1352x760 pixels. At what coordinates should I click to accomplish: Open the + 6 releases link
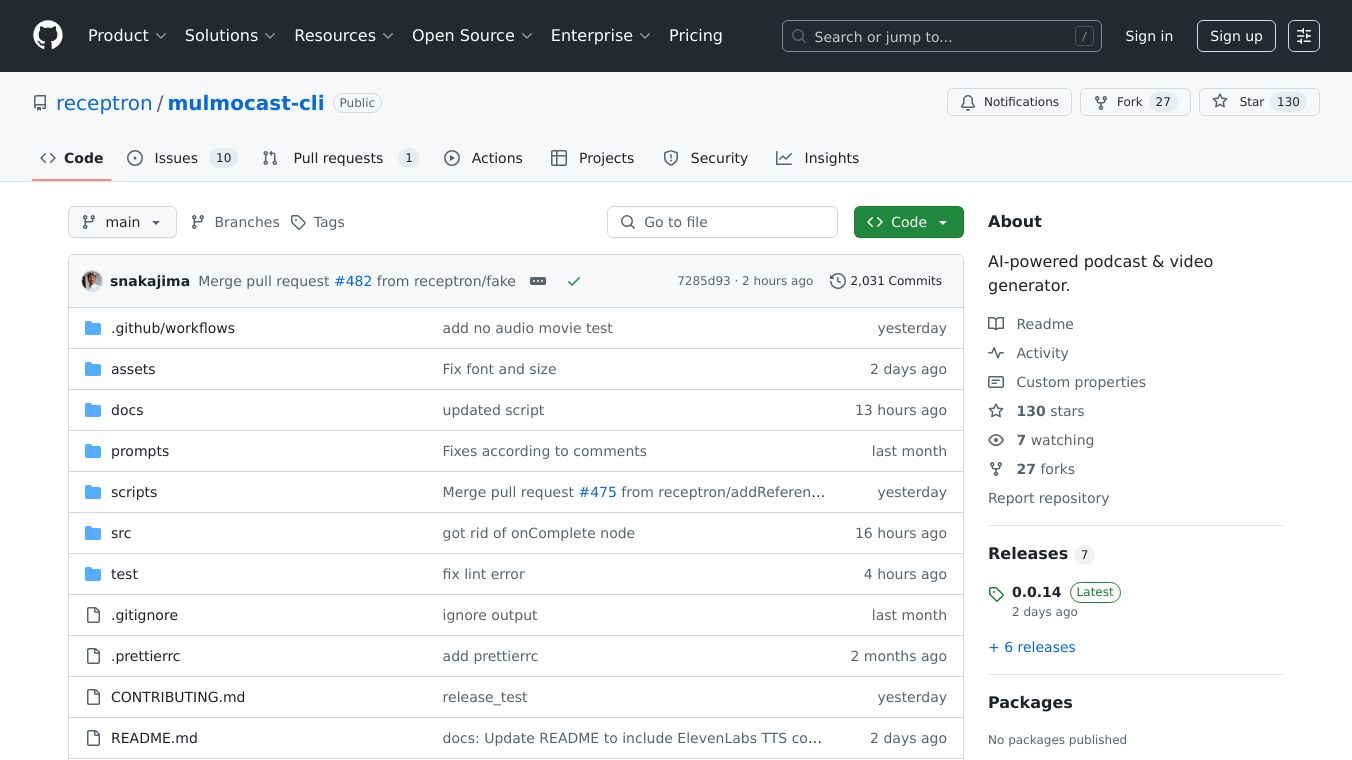[1031, 647]
